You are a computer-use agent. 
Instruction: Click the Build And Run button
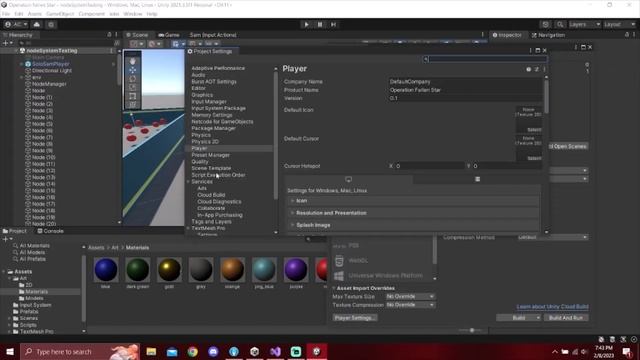coord(566,318)
